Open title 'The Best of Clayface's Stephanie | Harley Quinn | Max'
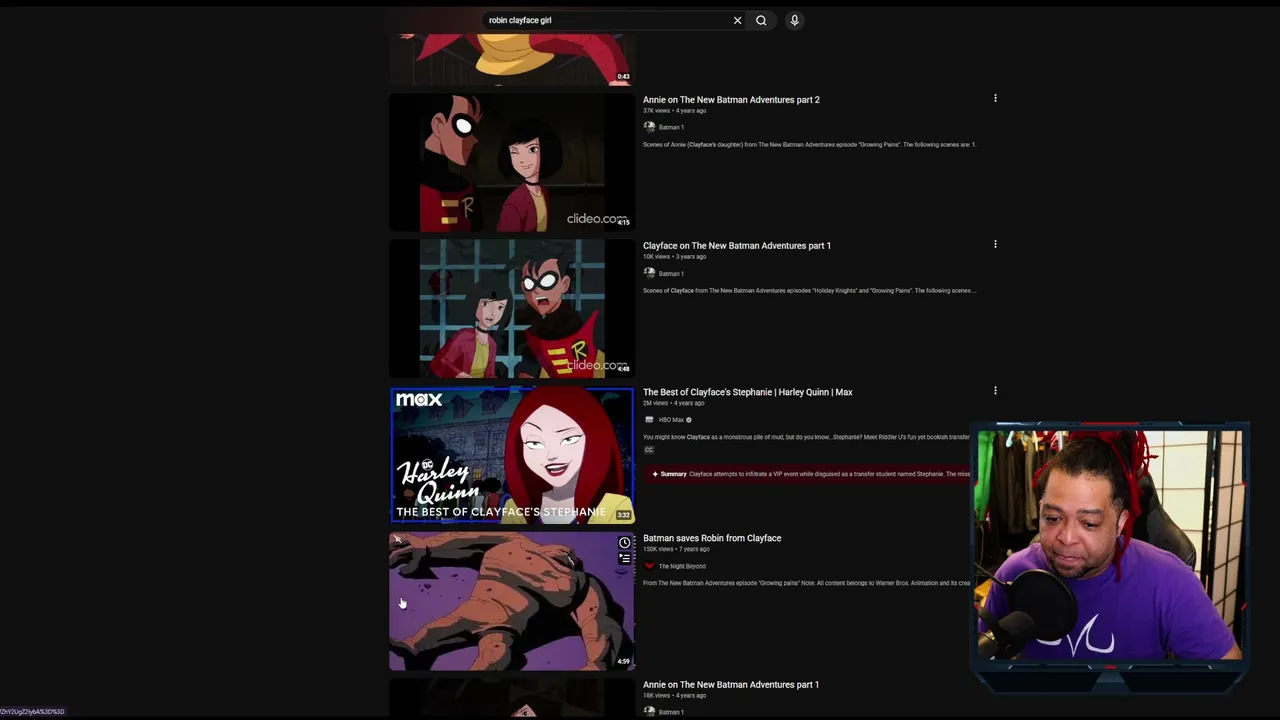This screenshot has height=720, width=1280. [747, 392]
